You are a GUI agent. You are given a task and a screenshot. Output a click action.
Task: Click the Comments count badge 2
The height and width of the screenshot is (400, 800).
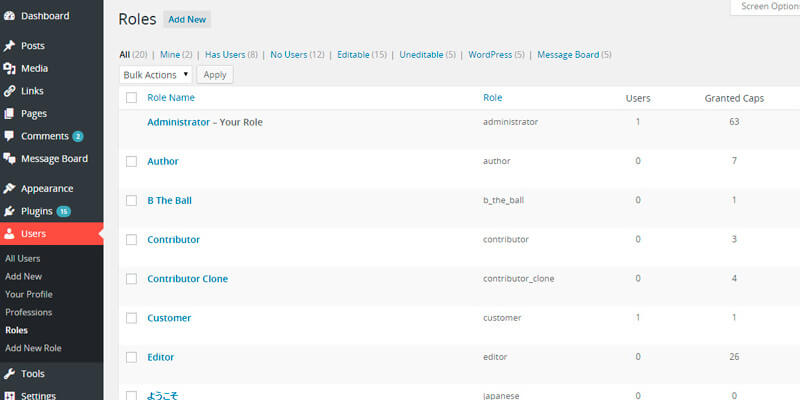pos(78,136)
